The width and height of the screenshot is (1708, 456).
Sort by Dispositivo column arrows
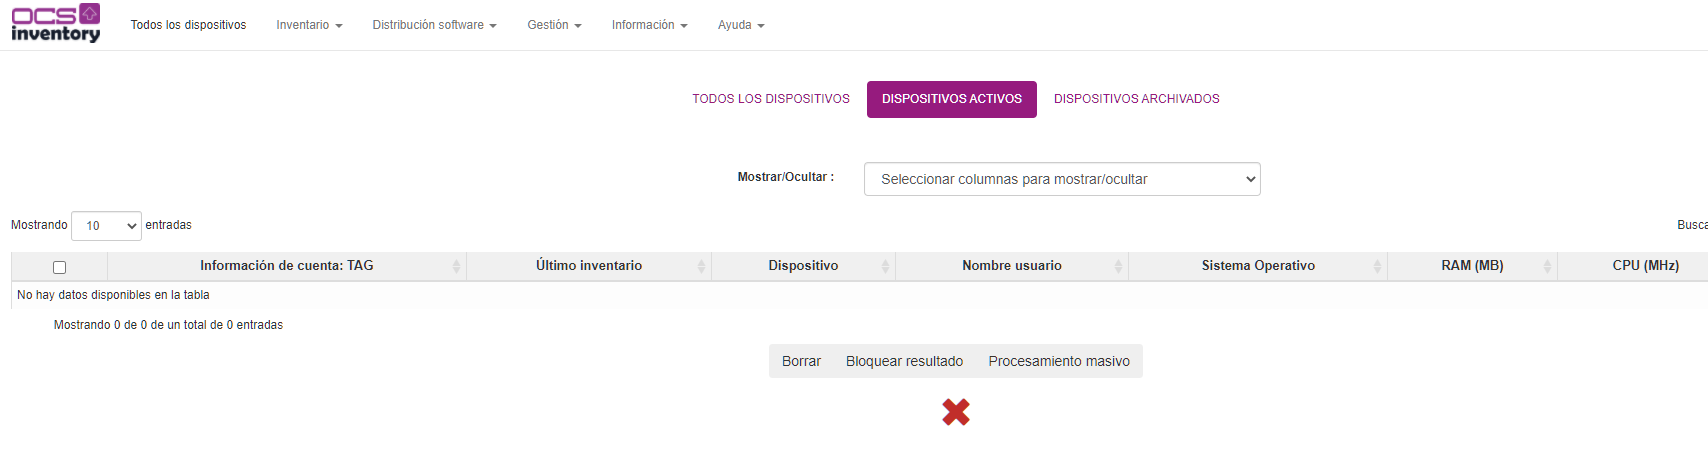click(x=885, y=266)
